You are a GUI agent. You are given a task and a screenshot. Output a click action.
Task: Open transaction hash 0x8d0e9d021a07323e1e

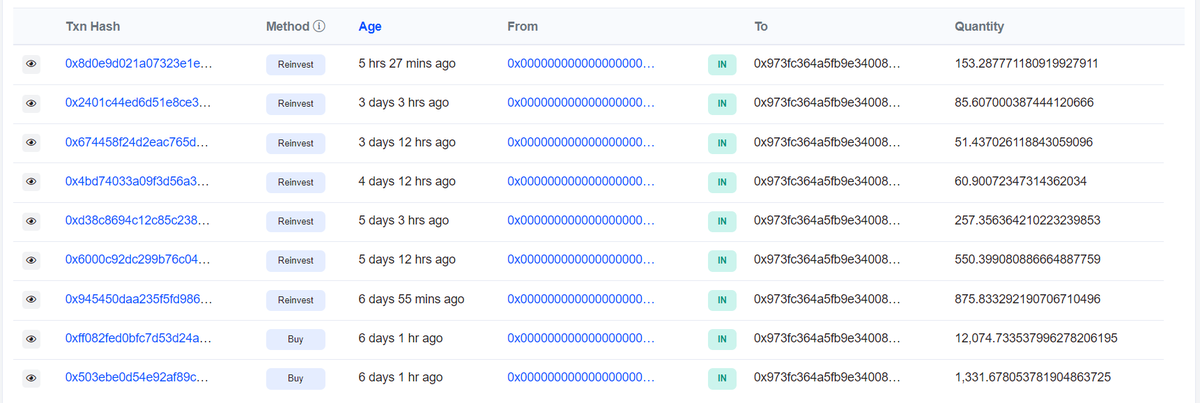click(x=138, y=64)
